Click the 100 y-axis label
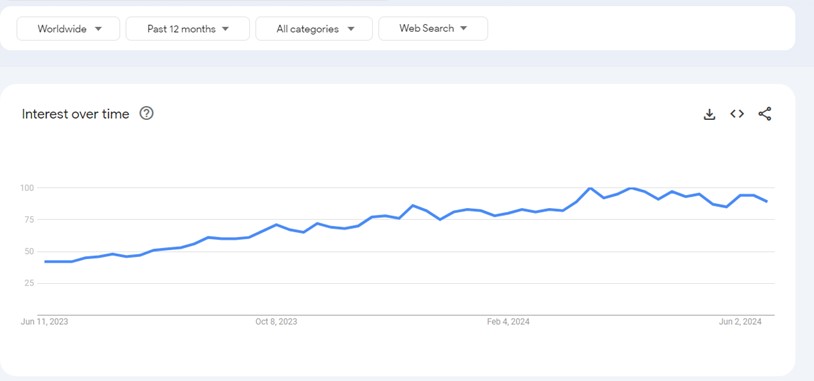 (28, 187)
